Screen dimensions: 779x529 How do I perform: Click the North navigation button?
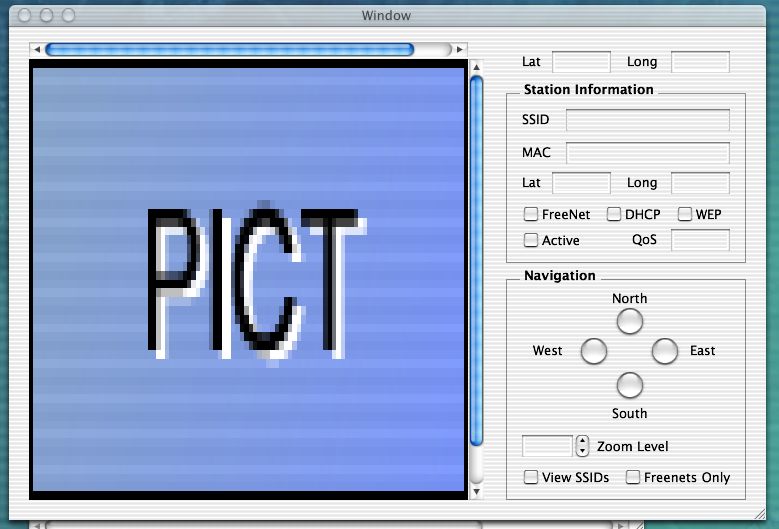(629, 321)
